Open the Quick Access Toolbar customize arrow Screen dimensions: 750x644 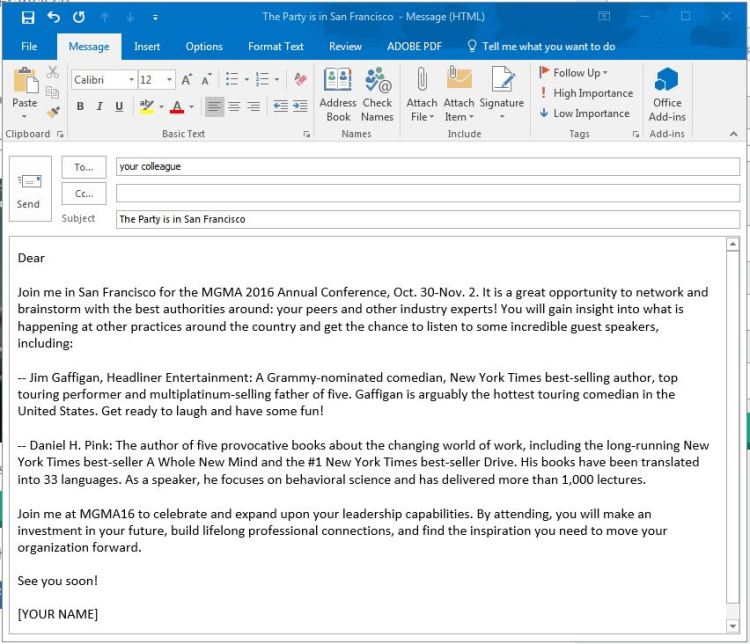pyautogui.click(x=155, y=18)
